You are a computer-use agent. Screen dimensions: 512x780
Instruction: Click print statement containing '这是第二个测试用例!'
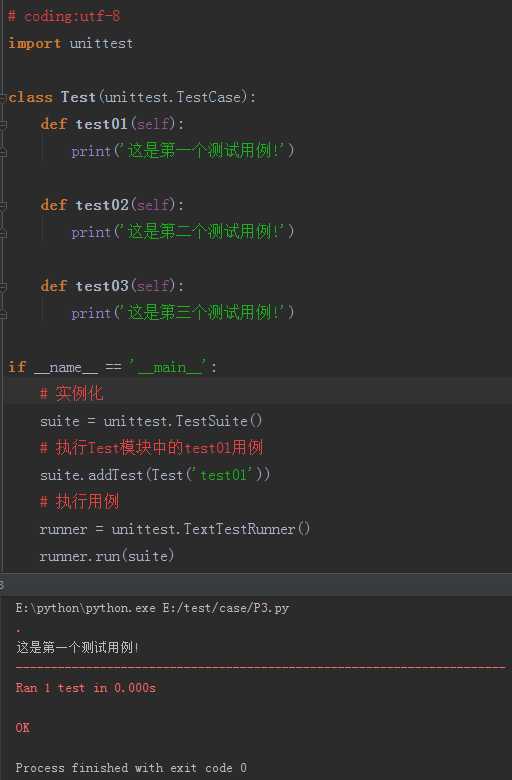[x=183, y=232]
